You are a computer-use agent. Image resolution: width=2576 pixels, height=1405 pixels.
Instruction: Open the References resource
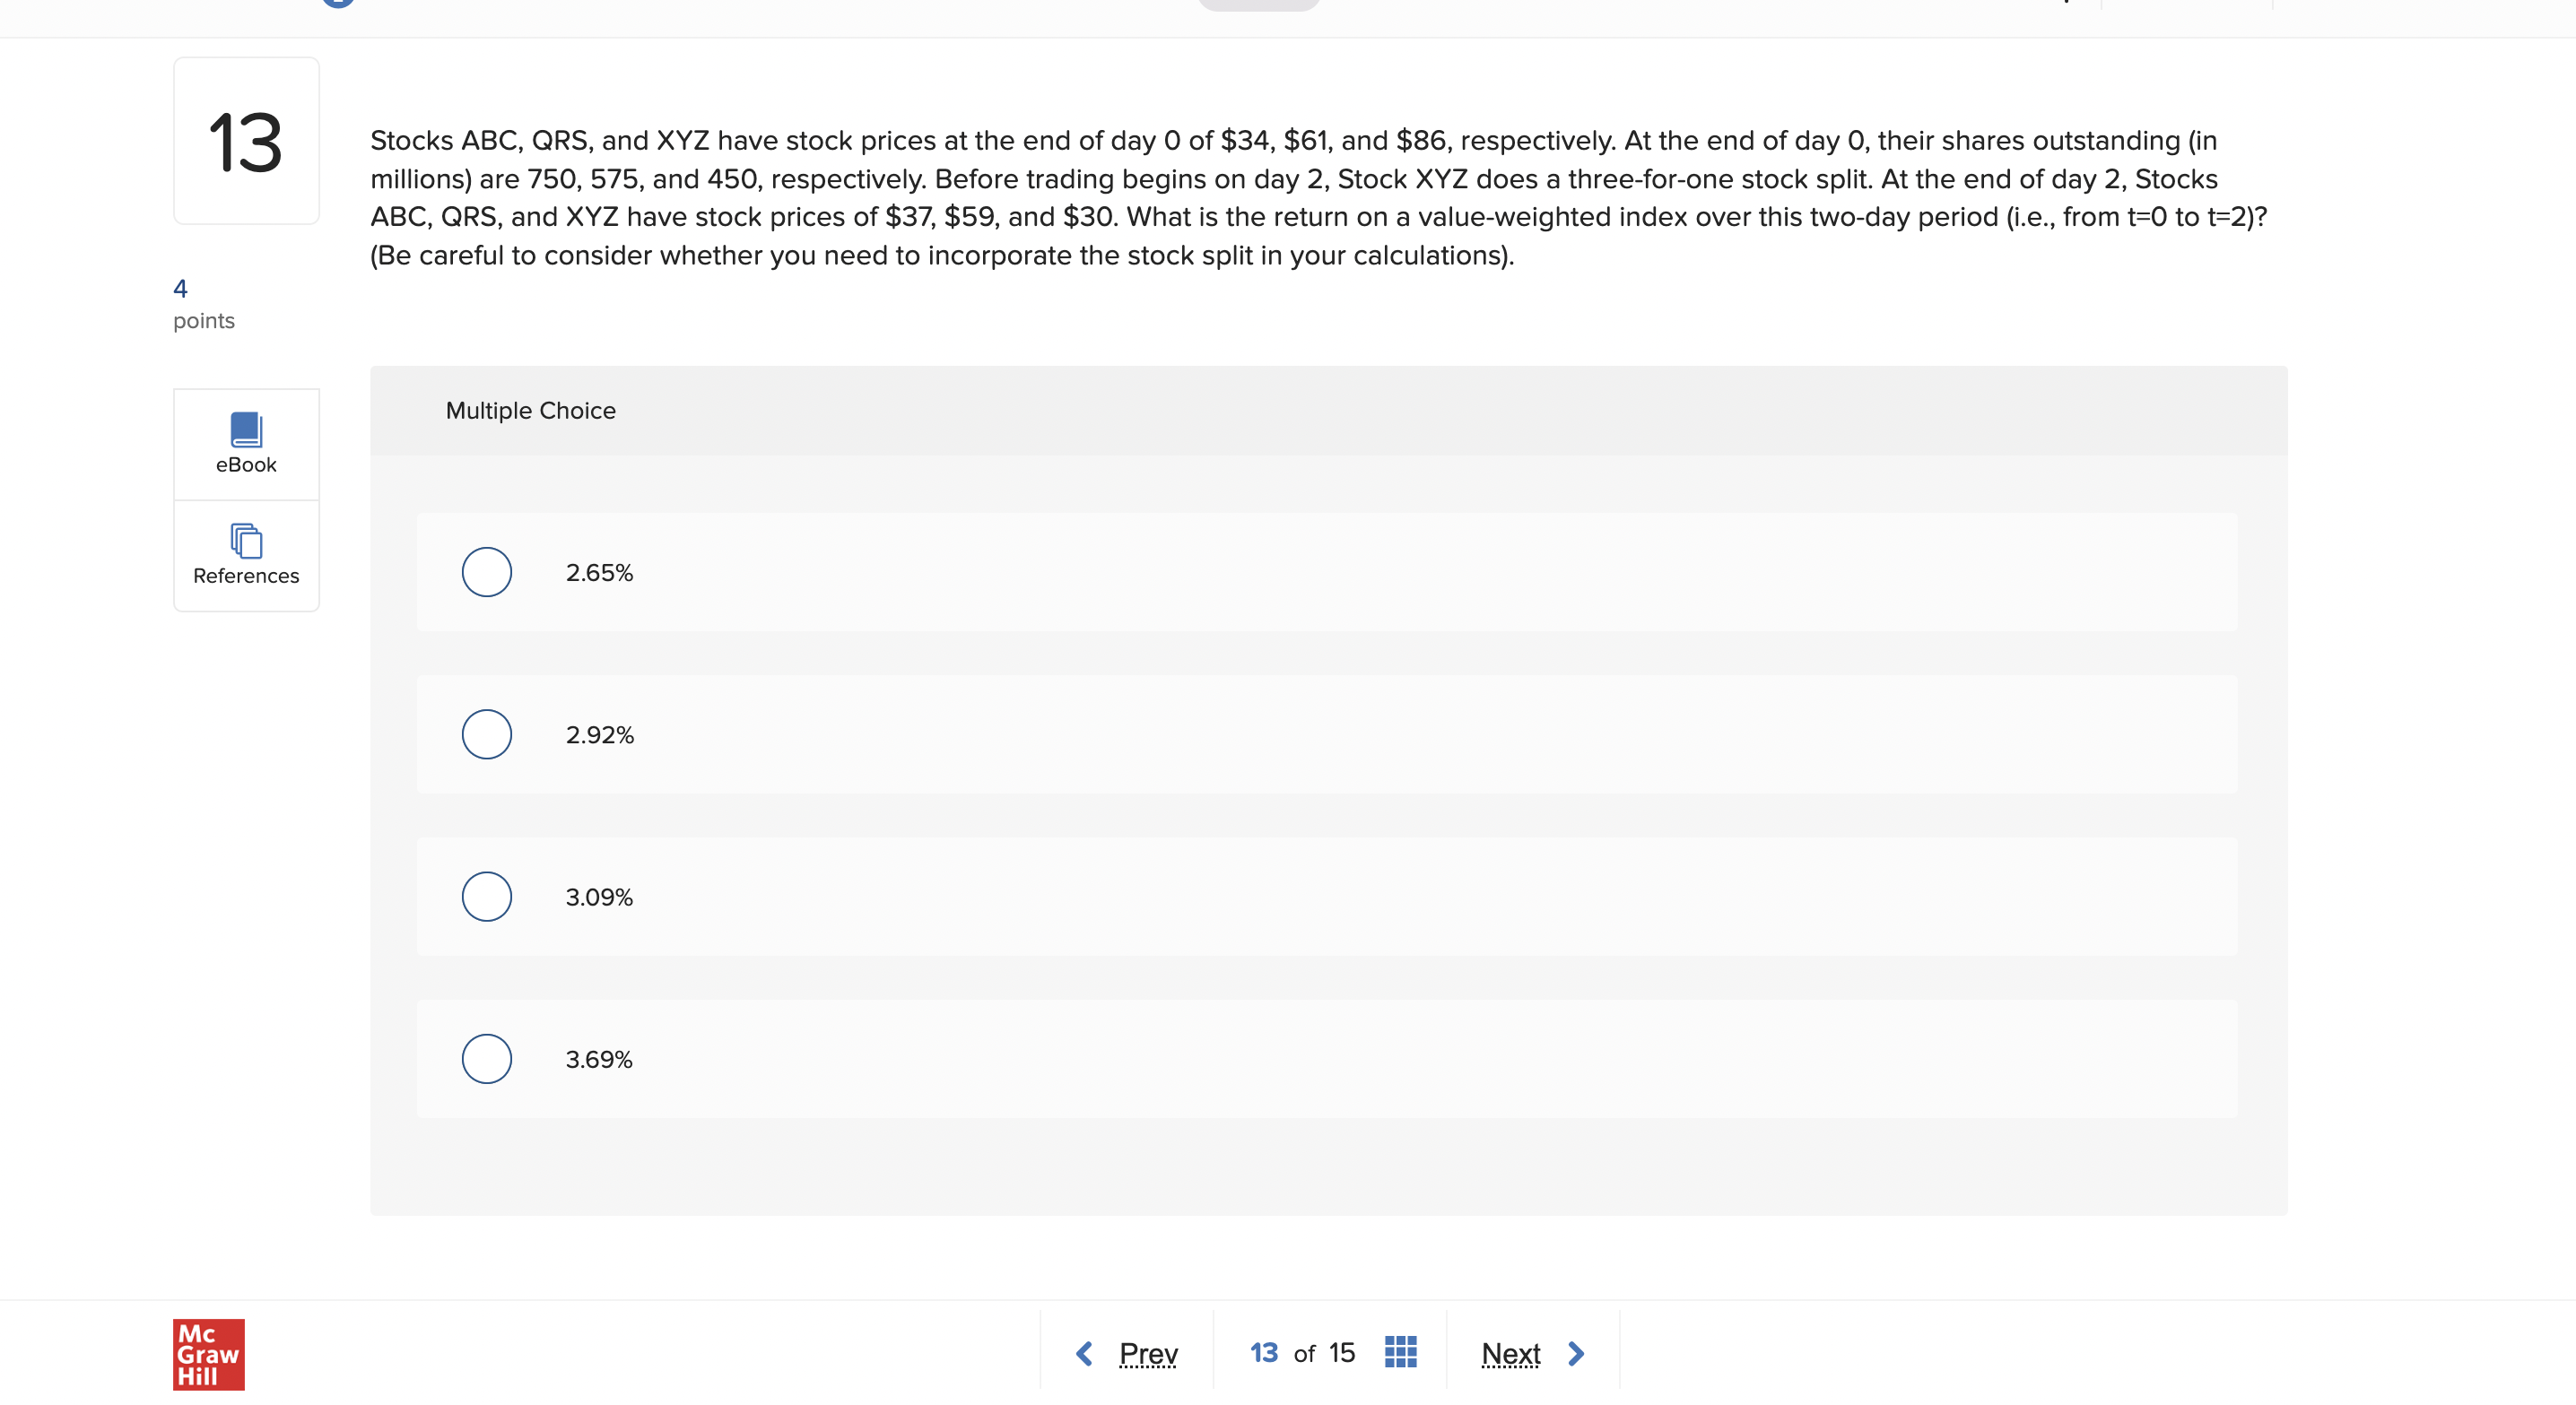coord(246,556)
